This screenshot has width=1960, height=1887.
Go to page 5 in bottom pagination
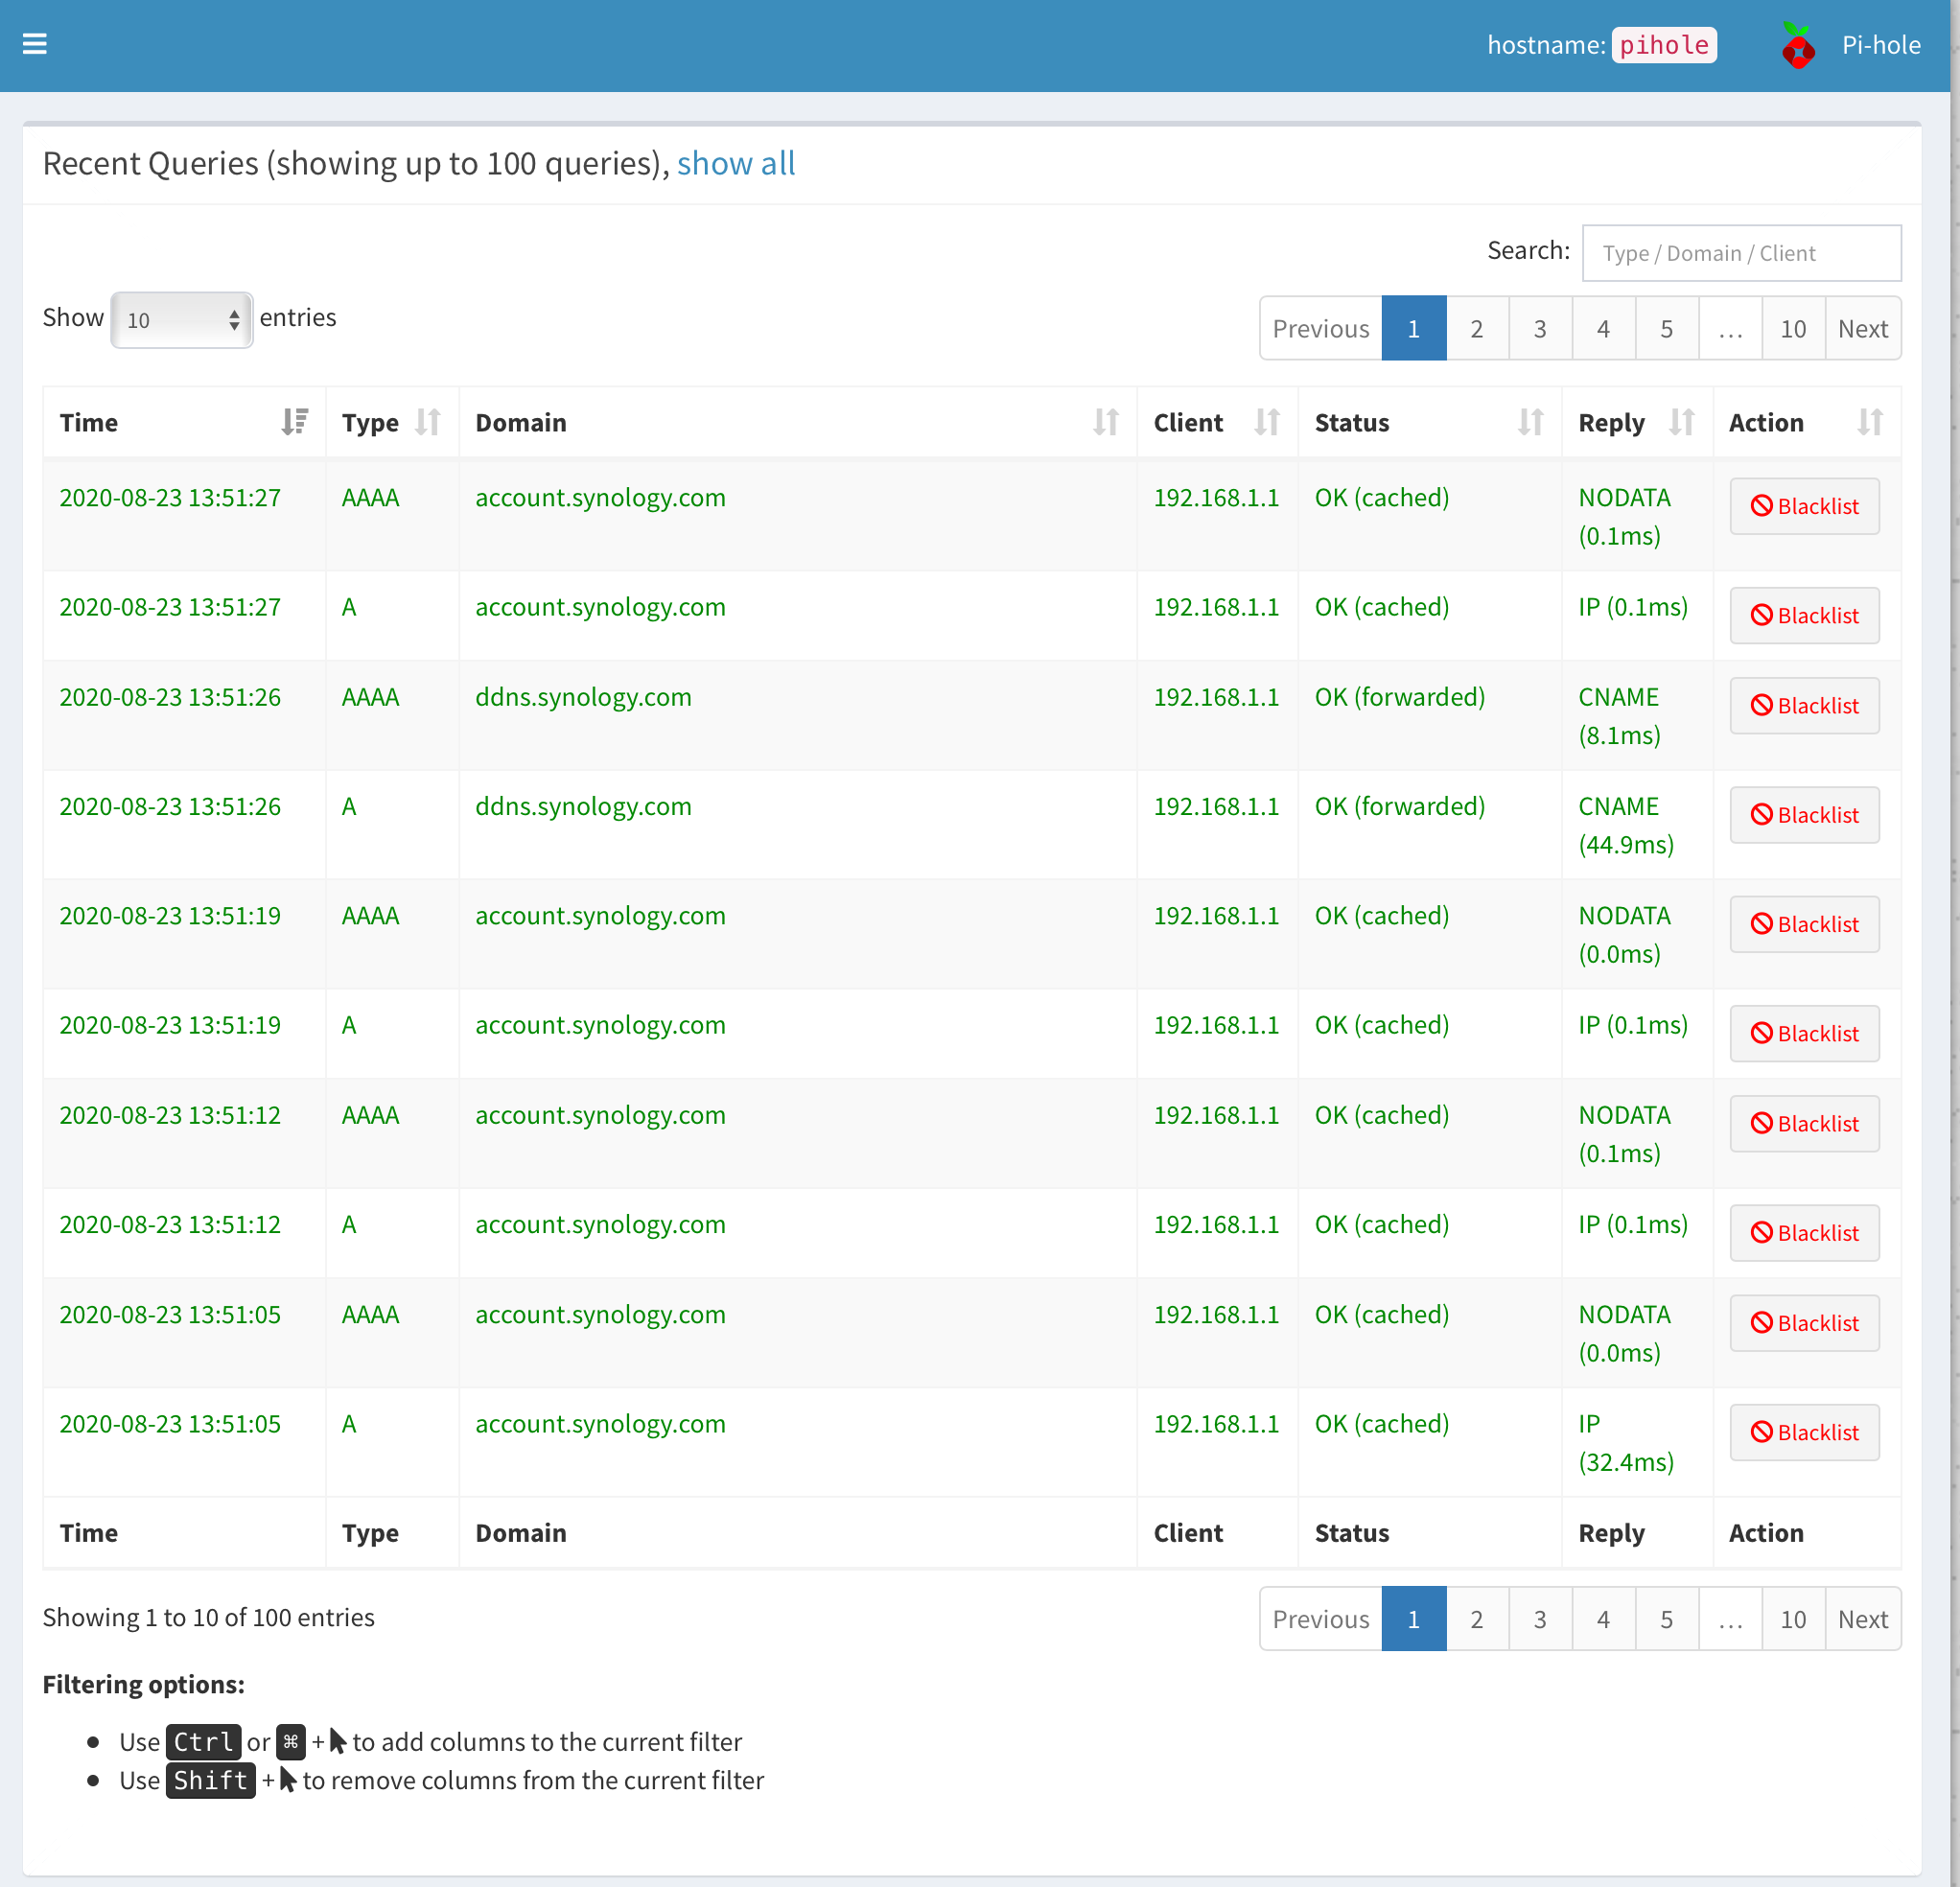coord(1666,1619)
